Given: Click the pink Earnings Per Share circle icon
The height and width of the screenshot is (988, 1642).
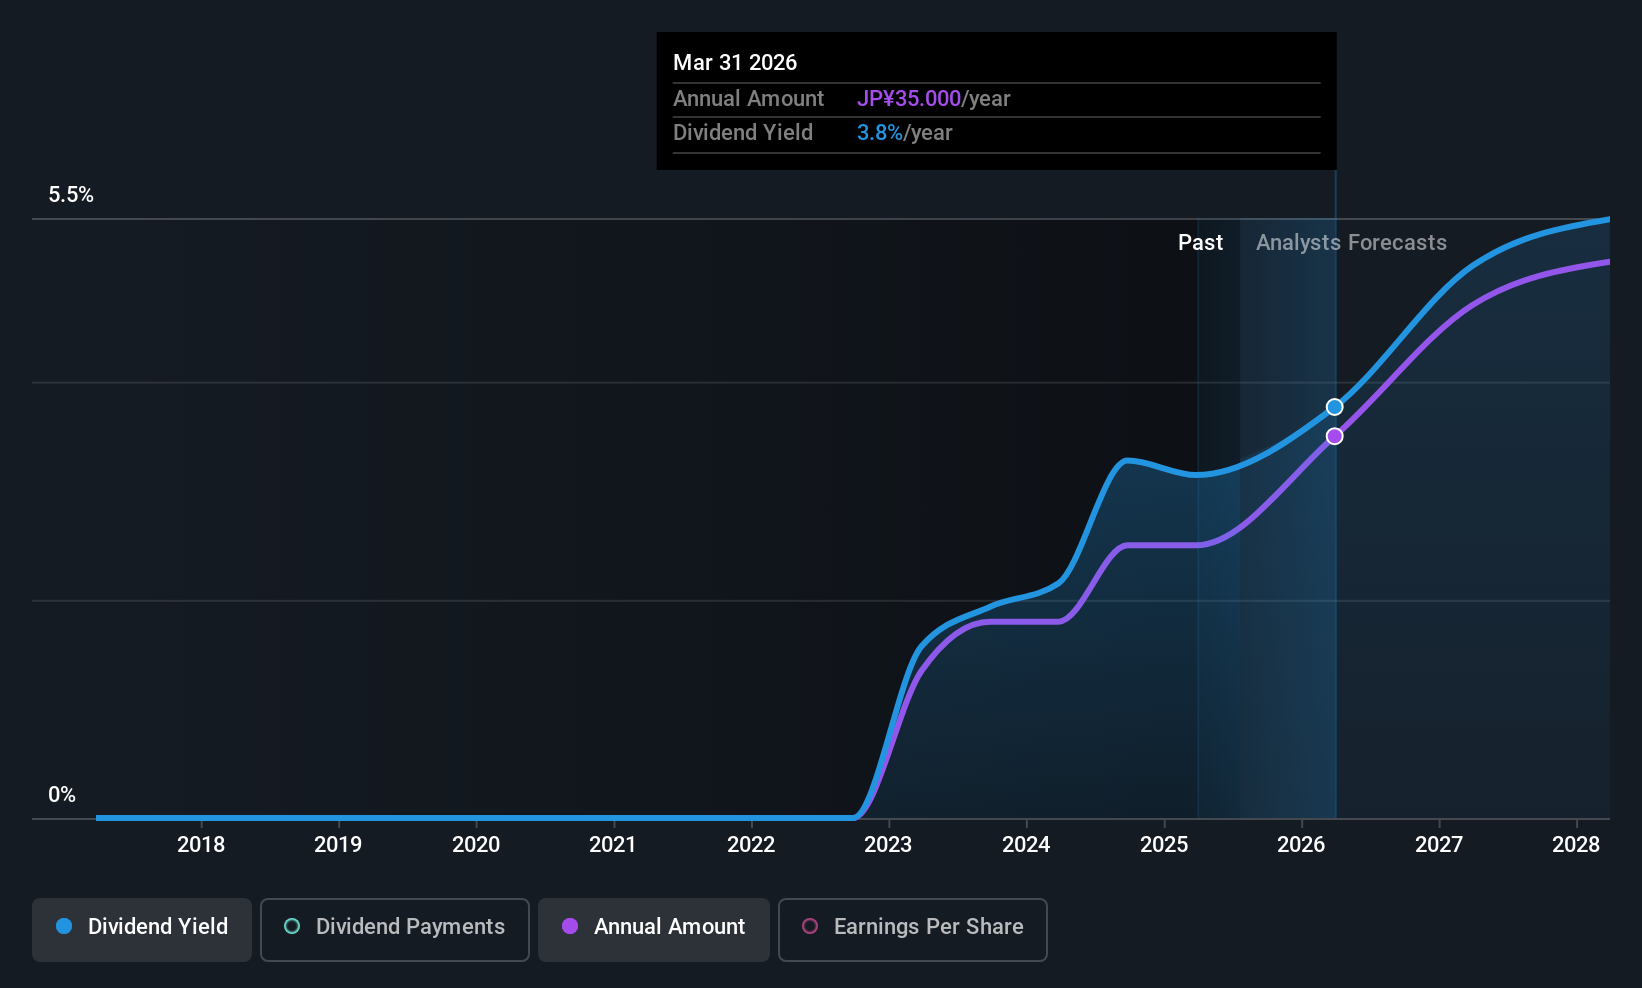Looking at the screenshot, I should pos(810,926).
